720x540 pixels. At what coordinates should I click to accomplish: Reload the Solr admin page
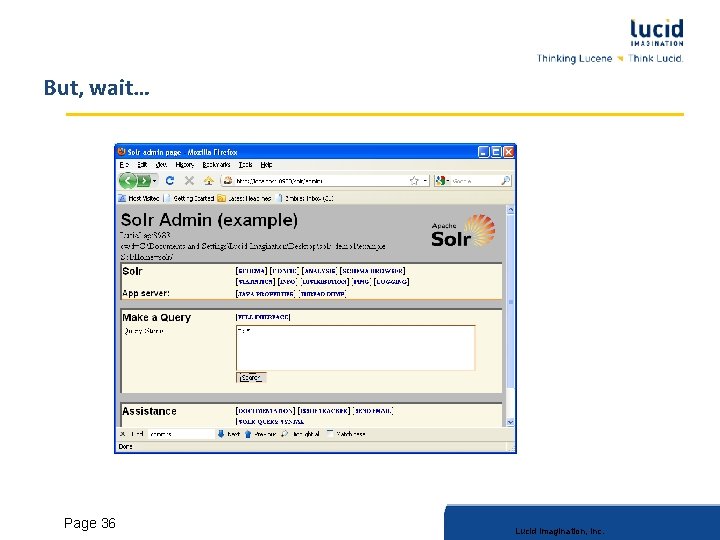170,181
